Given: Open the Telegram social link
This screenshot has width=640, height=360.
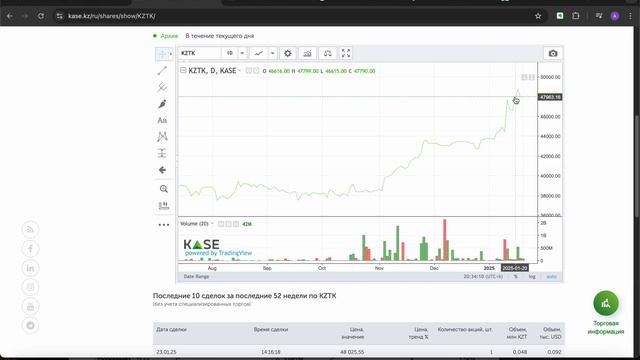Looking at the screenshot, I should [30, 326].
